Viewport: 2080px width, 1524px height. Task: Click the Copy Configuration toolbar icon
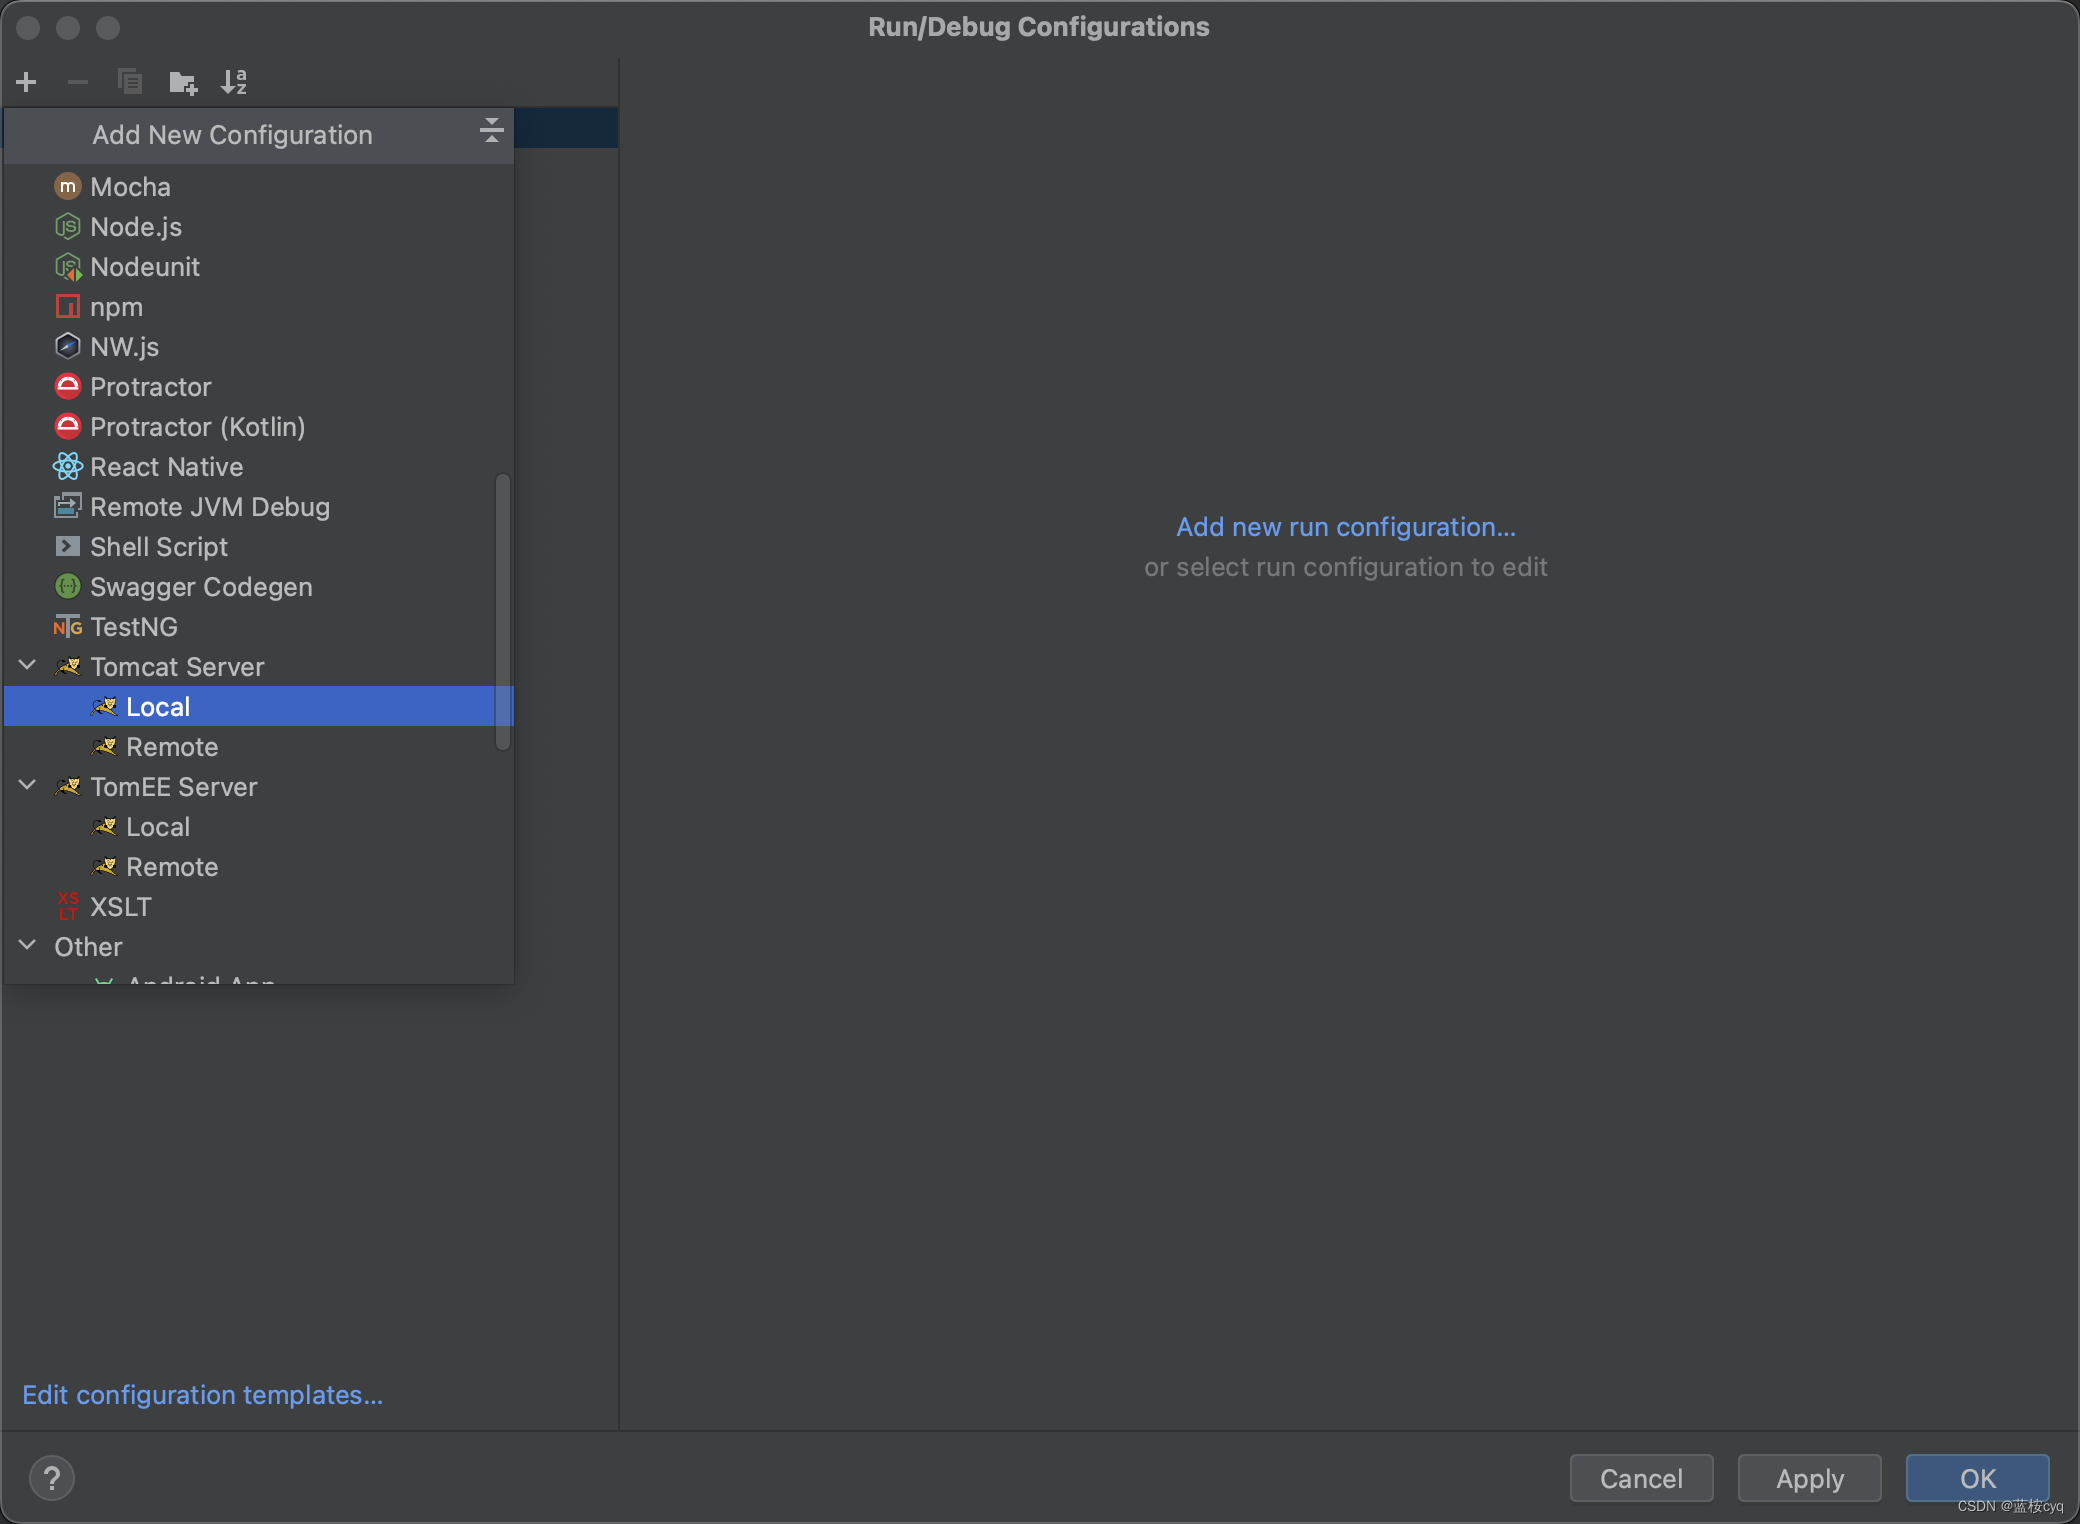pyautogui.click(x=129, y=82)
